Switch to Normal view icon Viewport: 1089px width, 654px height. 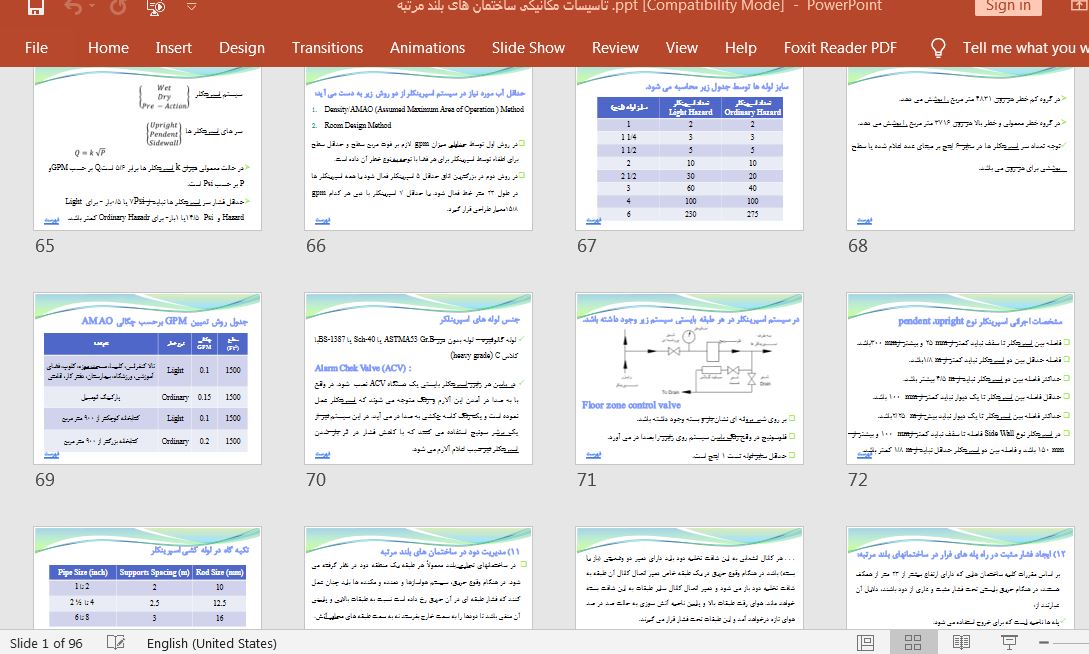[865, 643]
